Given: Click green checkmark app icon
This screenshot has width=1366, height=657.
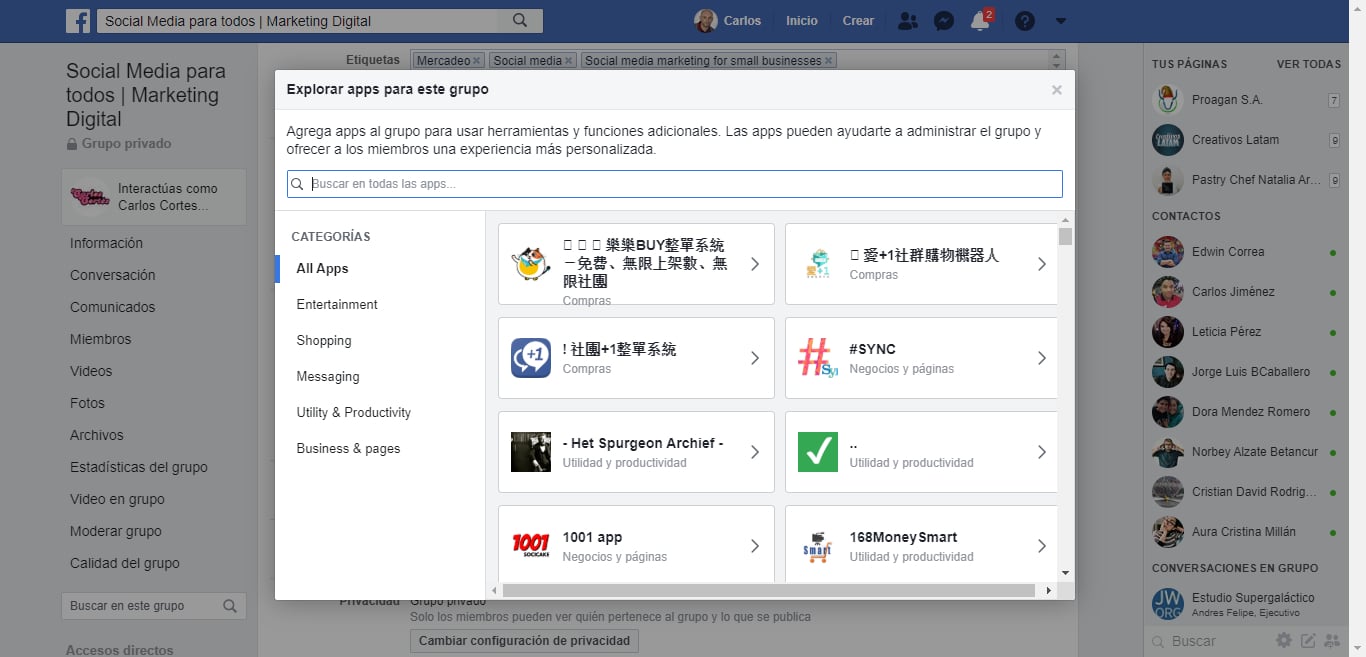Looking at the screenshot, I should (x=818, y=452).
